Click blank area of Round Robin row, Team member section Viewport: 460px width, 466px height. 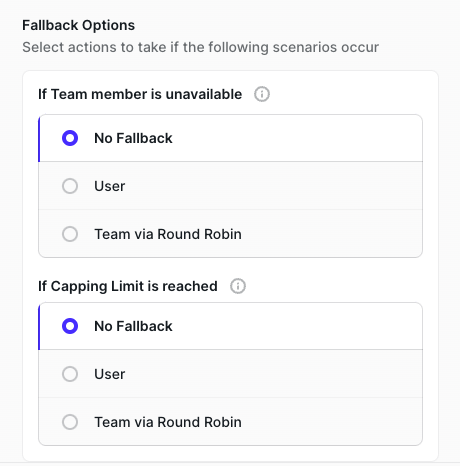coord(330,234)
